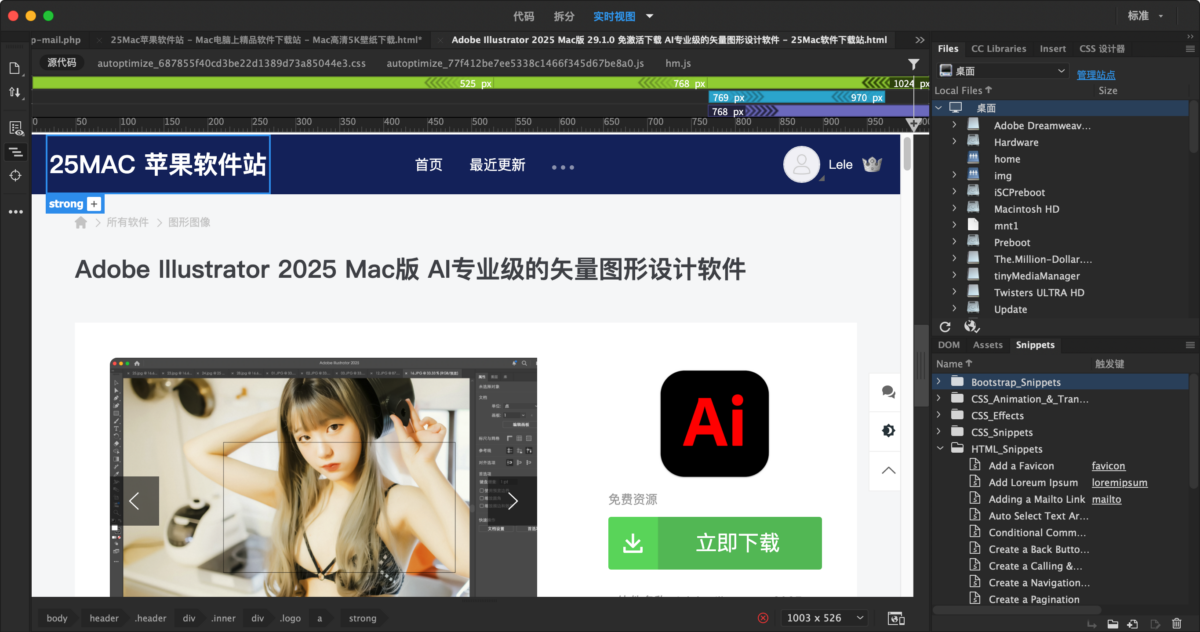Click the trash icon to remove snippet

(x=1175, y=624)
